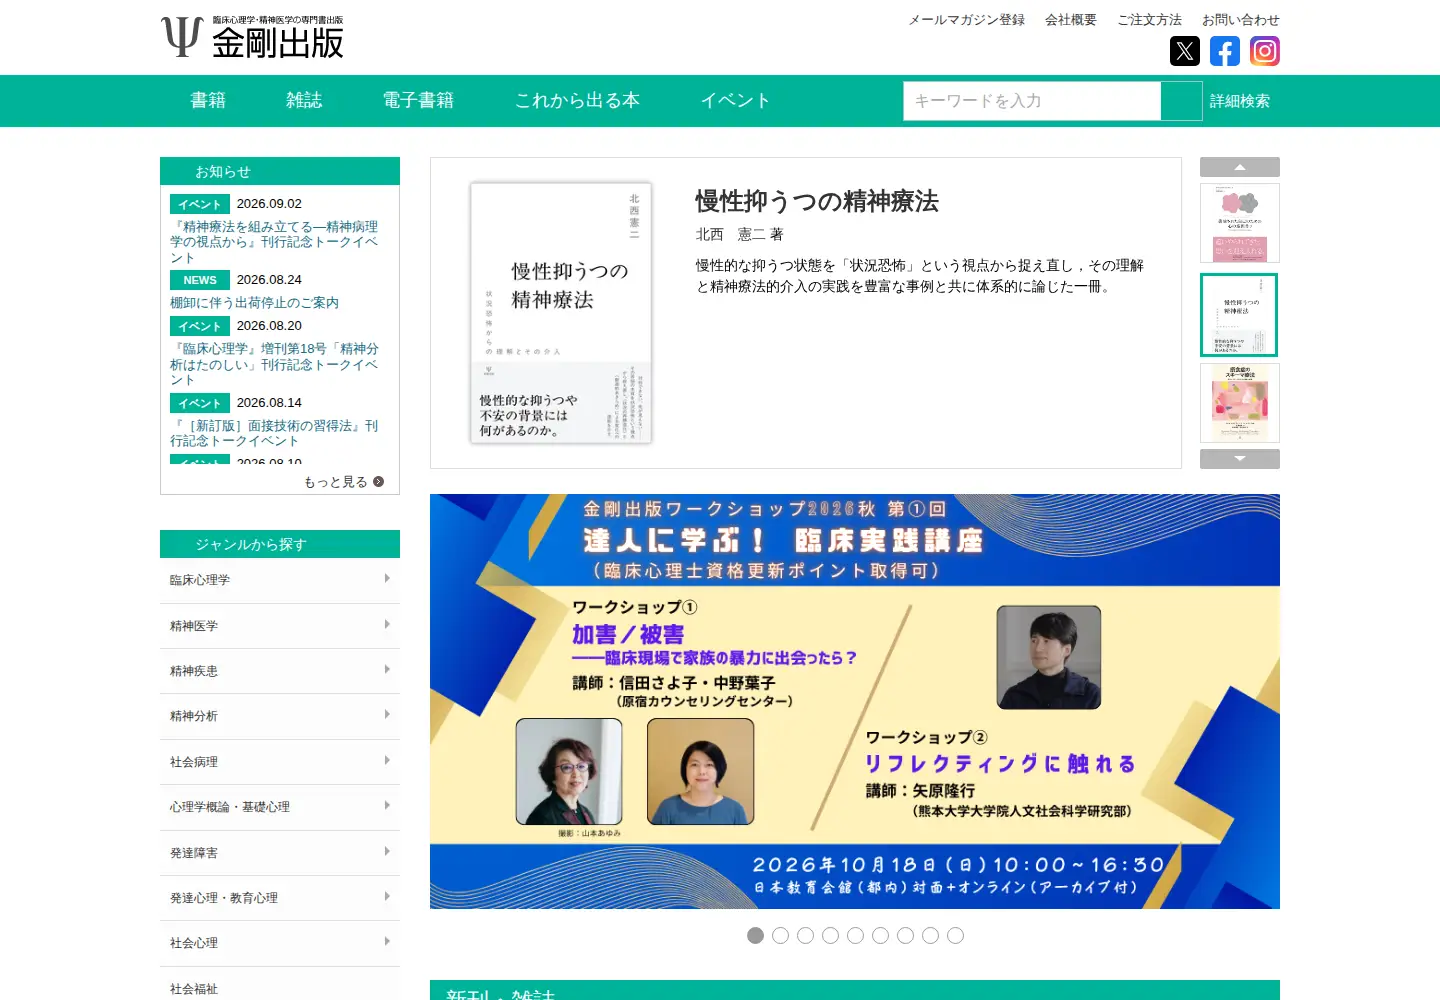Expand the 社会病理 genre
The width and height of the screenshot is (1440, 1000).
pyautogui.click(x=280, y=762)
